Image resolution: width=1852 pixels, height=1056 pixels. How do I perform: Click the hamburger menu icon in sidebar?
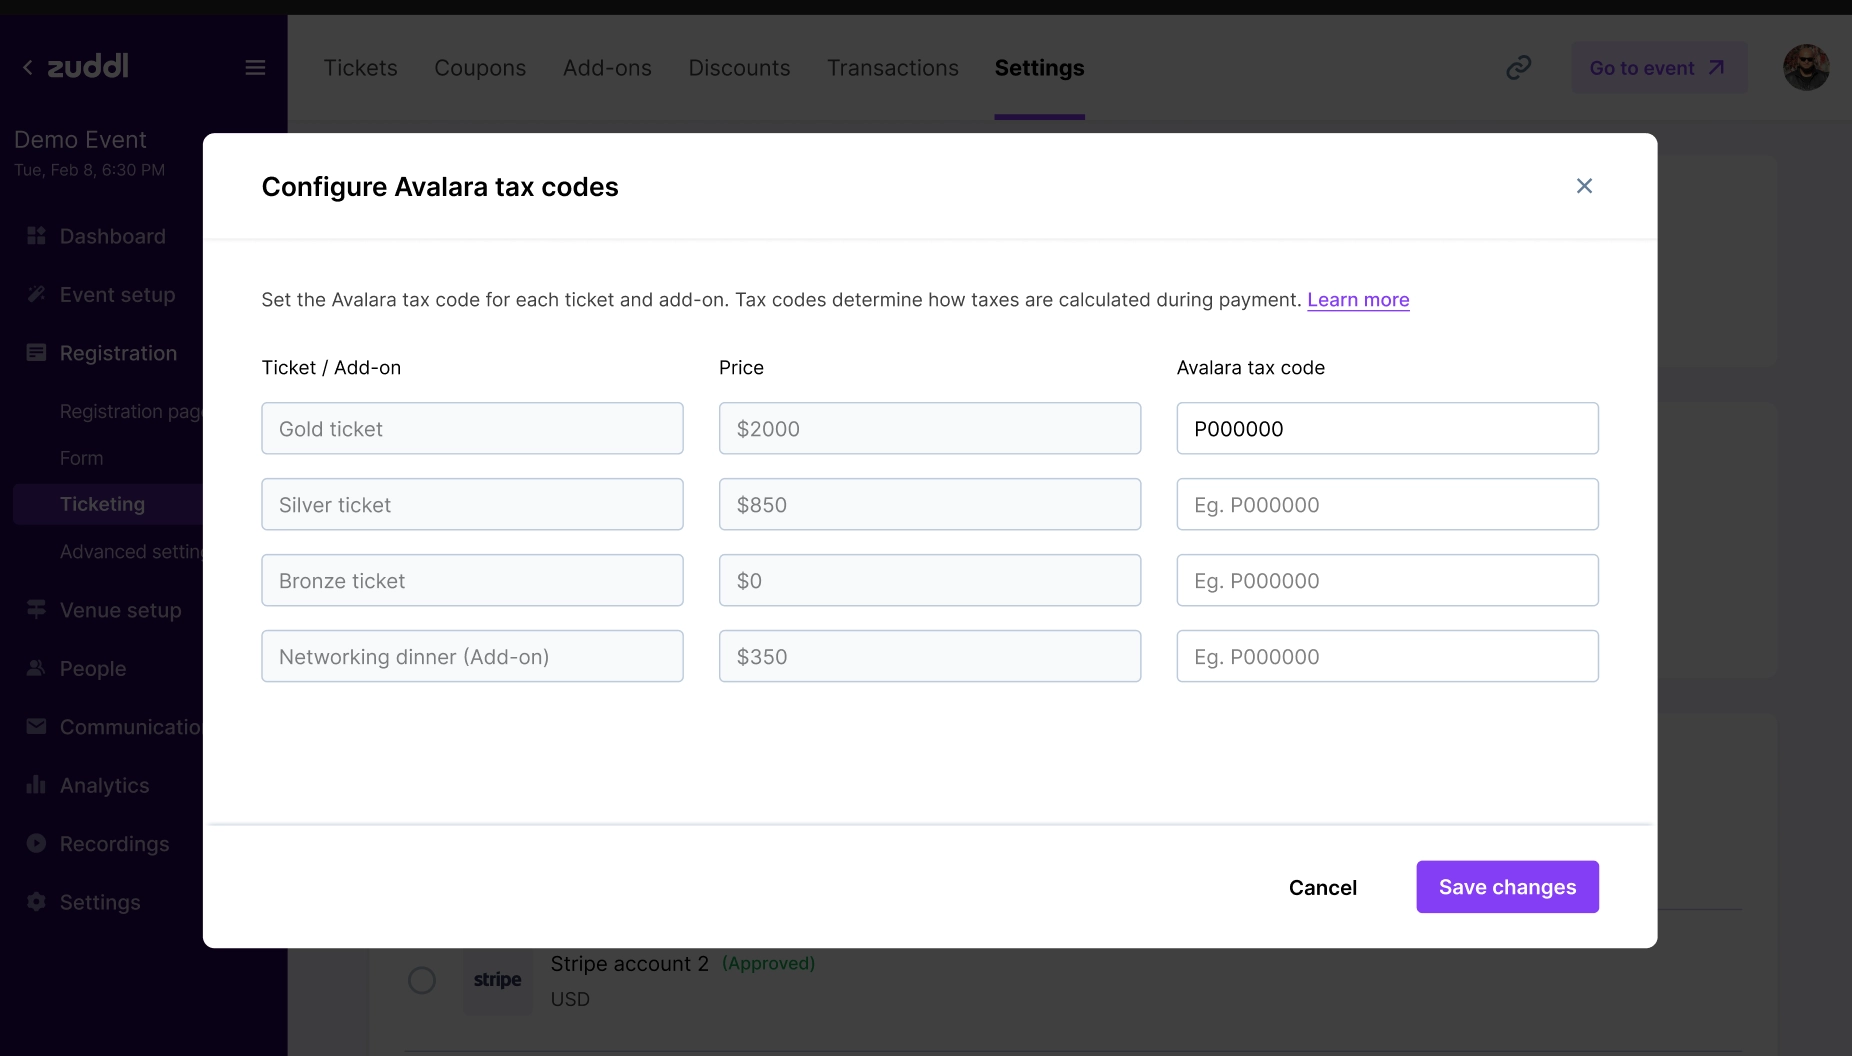[255, 67]
